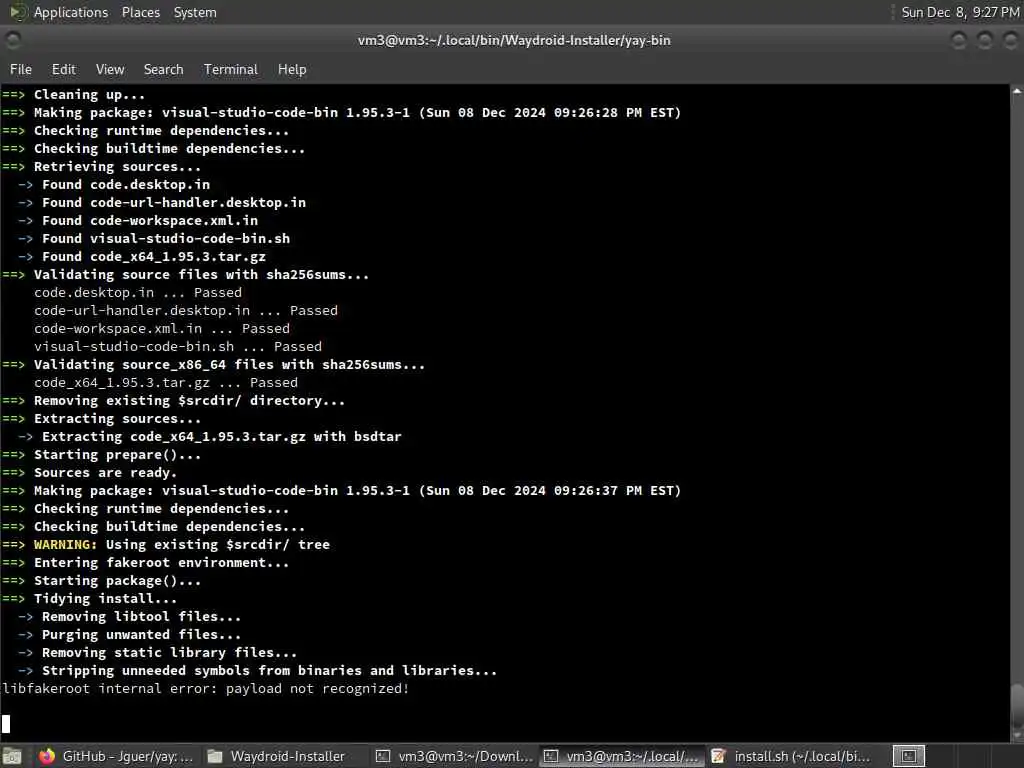Click the terminal vertical scrollbar thumb
Screen dimensions: 1024x768
click(1017, 704)
